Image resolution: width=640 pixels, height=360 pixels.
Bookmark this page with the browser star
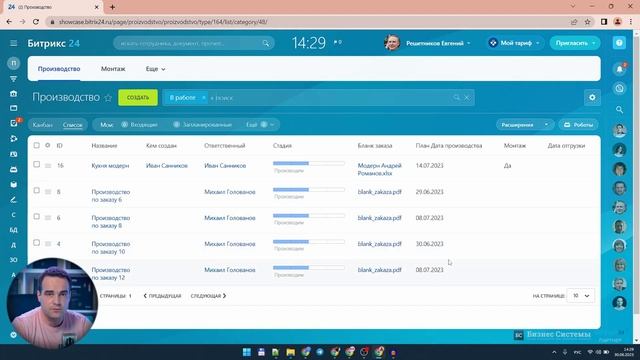pos(587,22)
